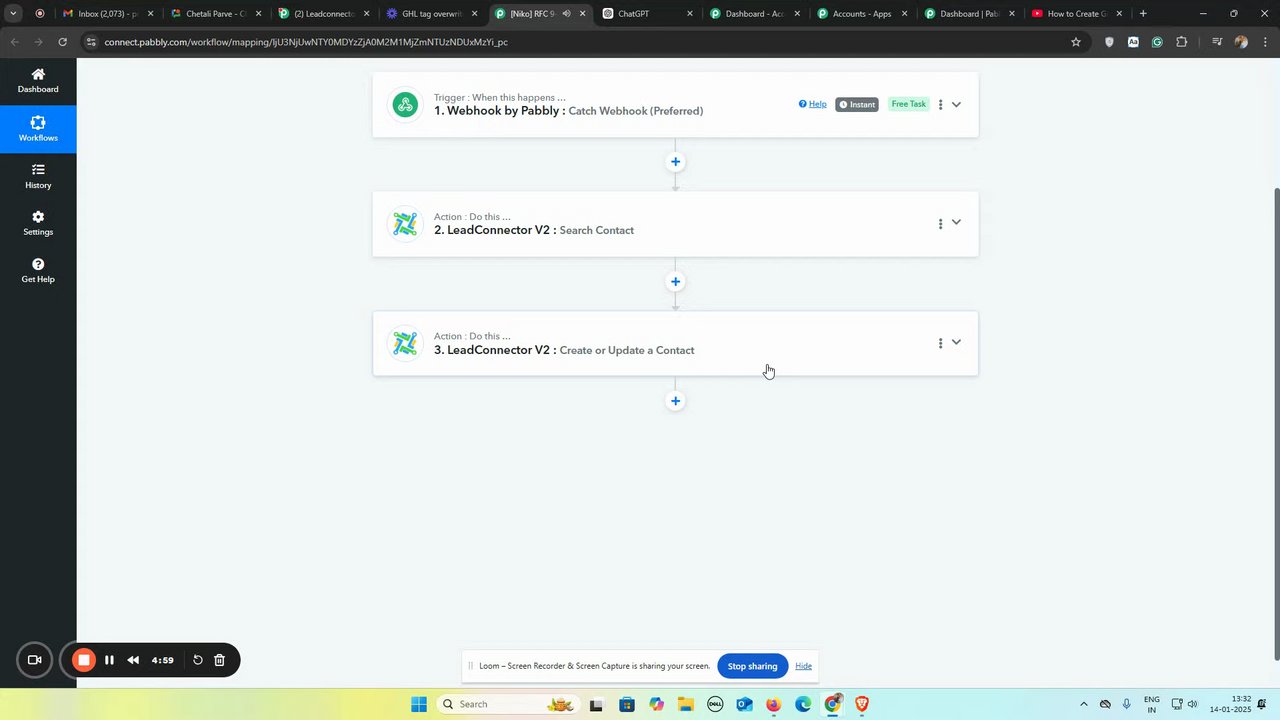Click the LeadConnector icon in step 2
1280x720 pixels.
405,224
